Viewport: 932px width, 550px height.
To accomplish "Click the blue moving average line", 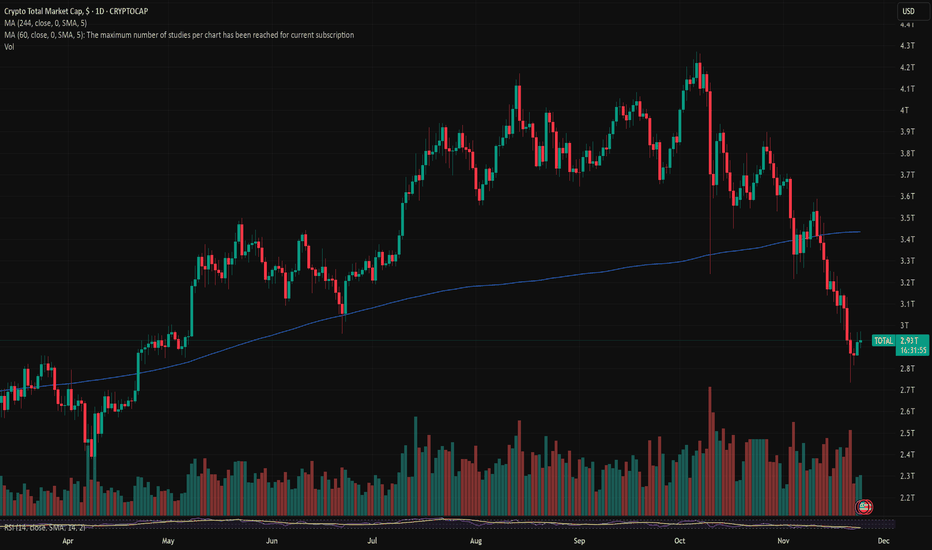I will pos(500,284).
